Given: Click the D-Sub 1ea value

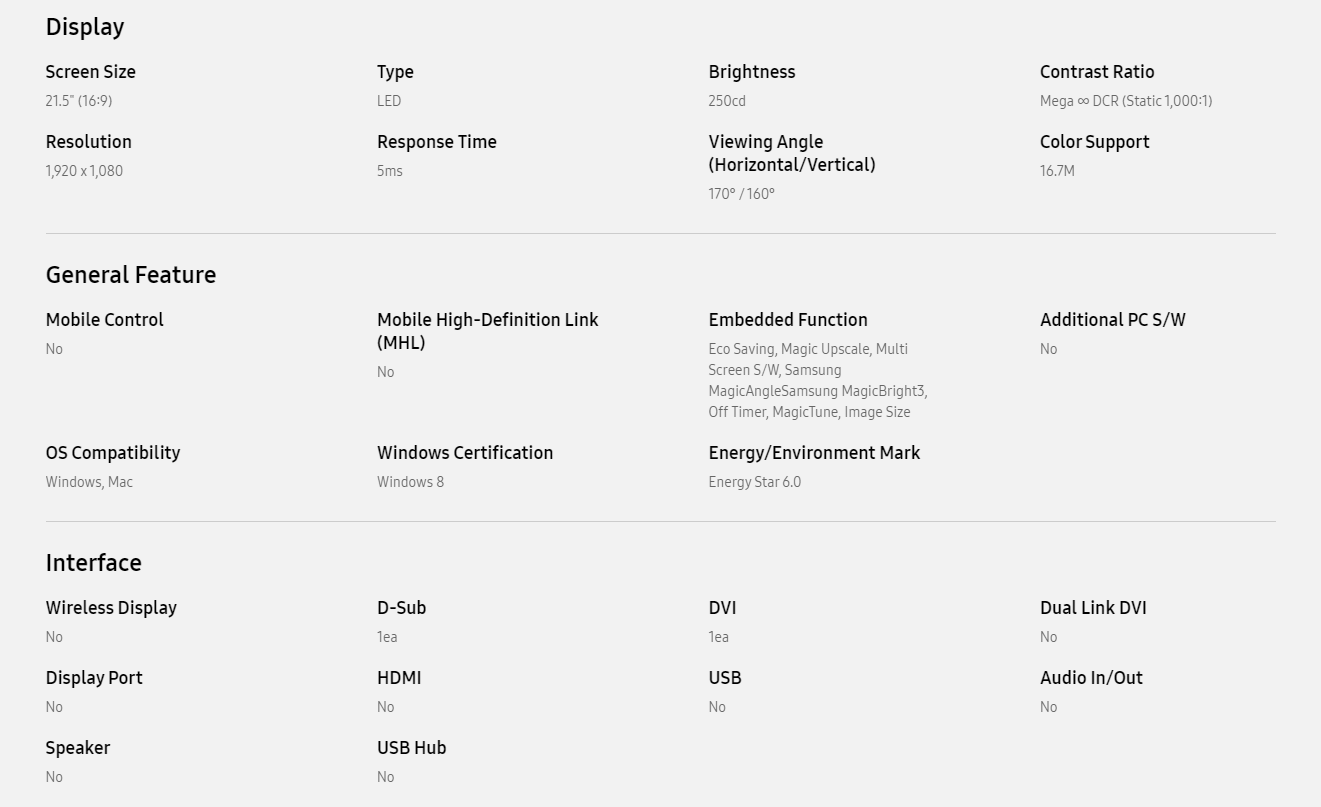Looking at the screenshot, I should click(387, 637).
